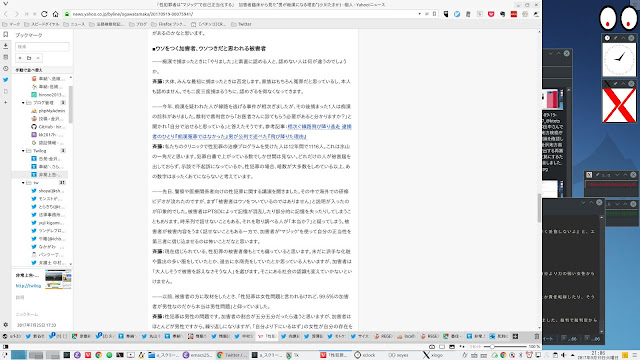640x360 pixels.
Task: Reload the page with the refresh icon
Action: click(44, 14)
